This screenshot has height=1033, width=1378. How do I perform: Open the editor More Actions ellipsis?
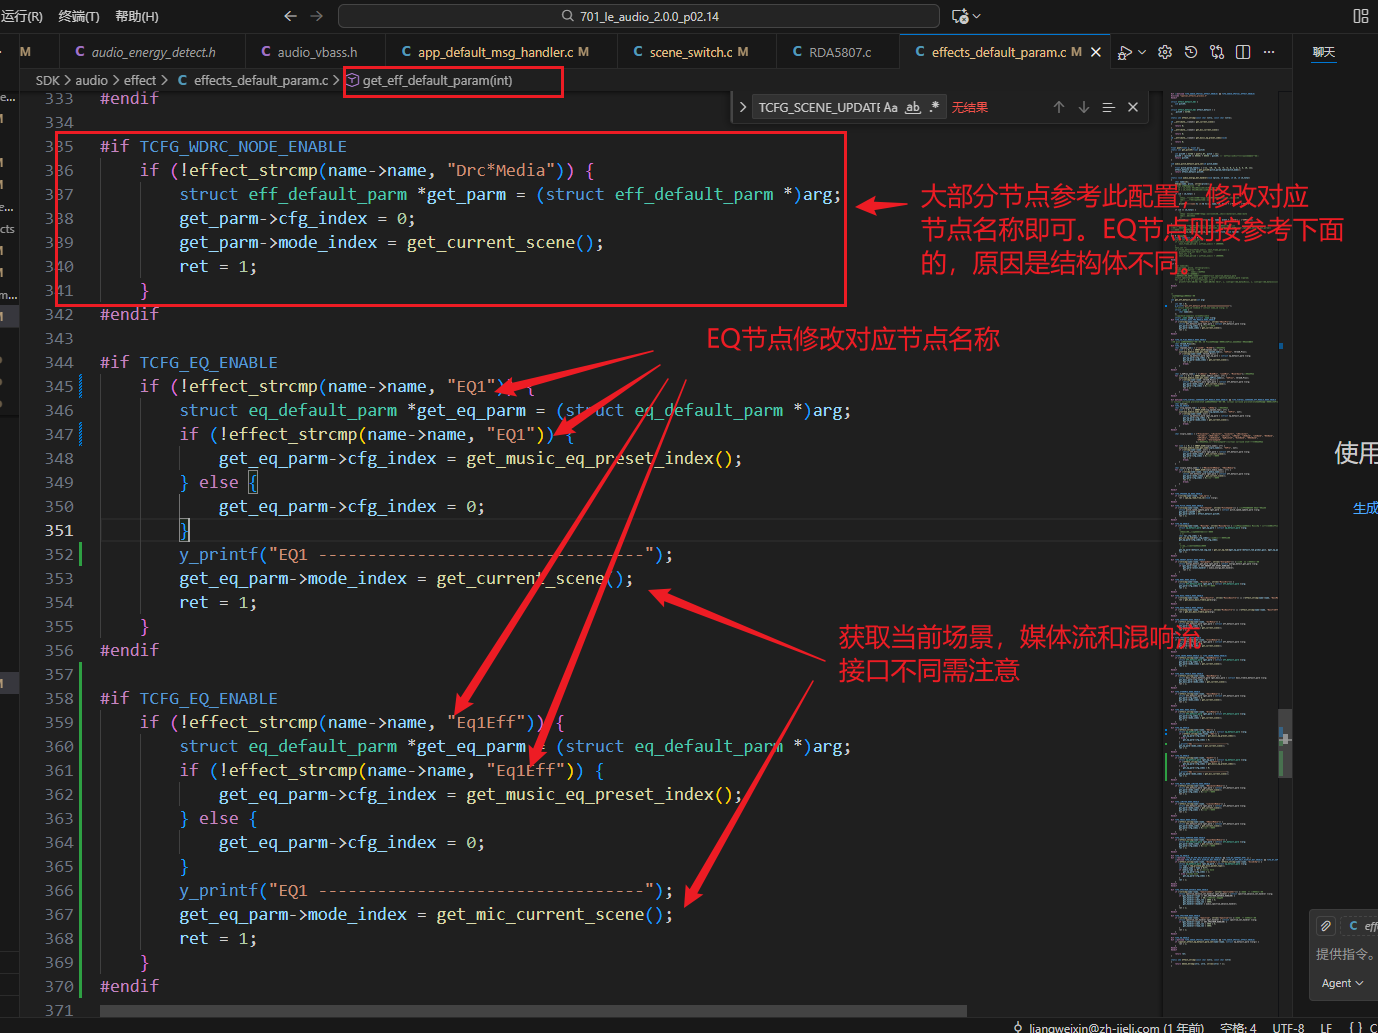[x=1269, y=52]
